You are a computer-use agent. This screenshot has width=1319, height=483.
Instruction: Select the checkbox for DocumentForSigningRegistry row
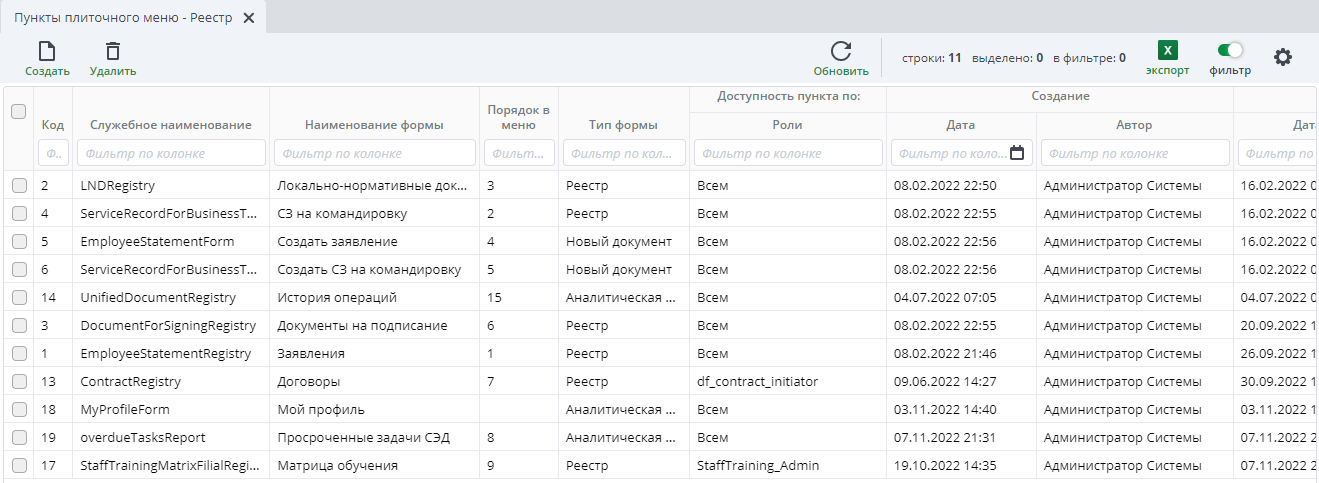click(18, 325)
